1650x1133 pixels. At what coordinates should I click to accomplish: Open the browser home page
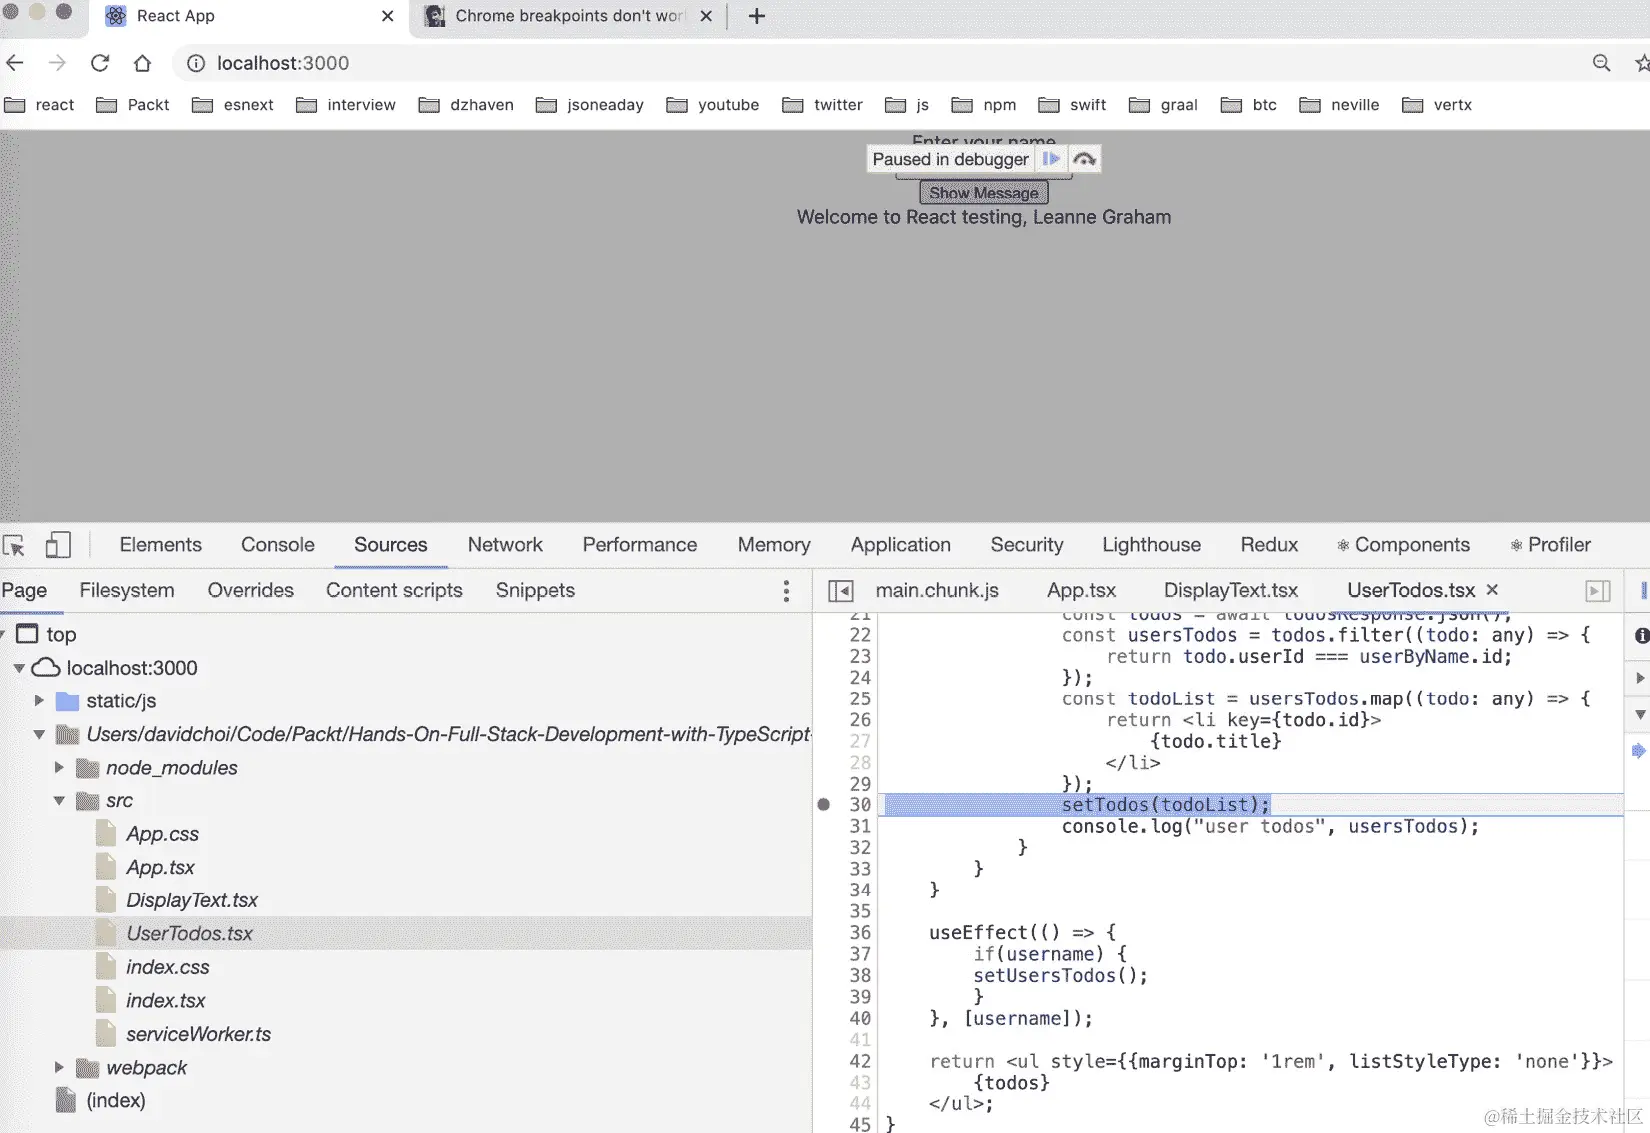142,63
